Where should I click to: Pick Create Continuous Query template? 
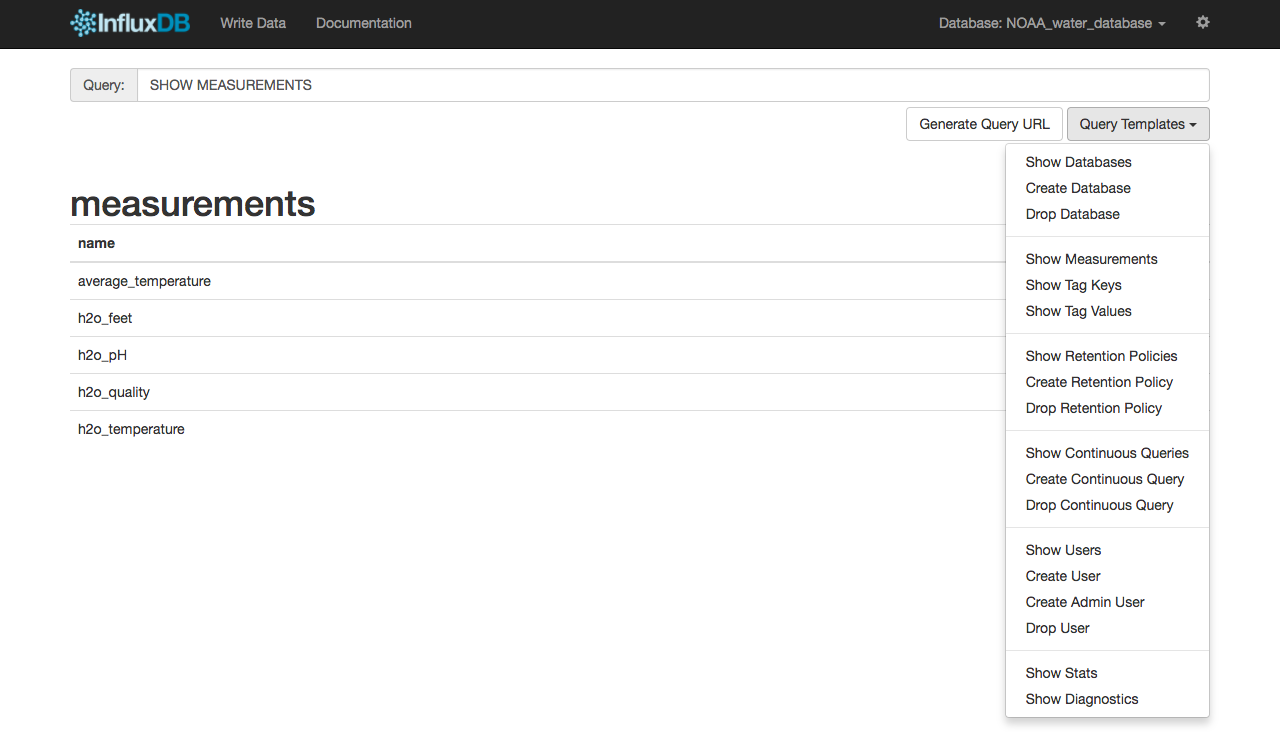tap(1104, 479)
